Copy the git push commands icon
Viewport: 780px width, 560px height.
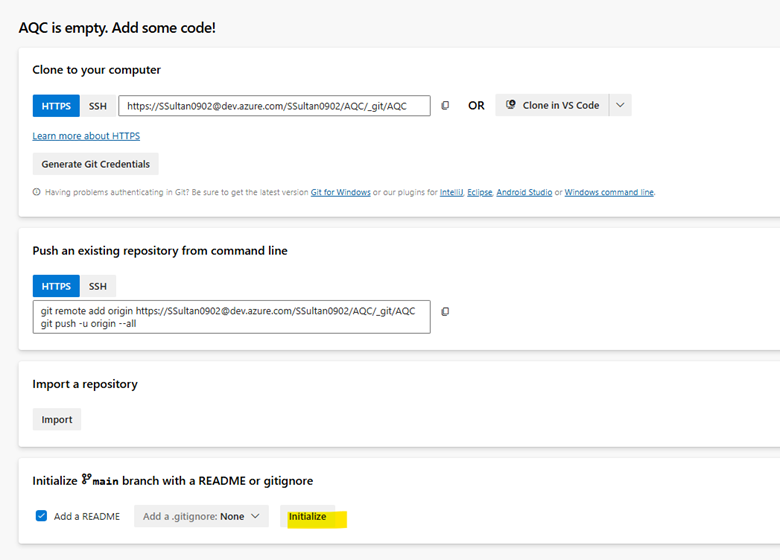click(445, 311)
